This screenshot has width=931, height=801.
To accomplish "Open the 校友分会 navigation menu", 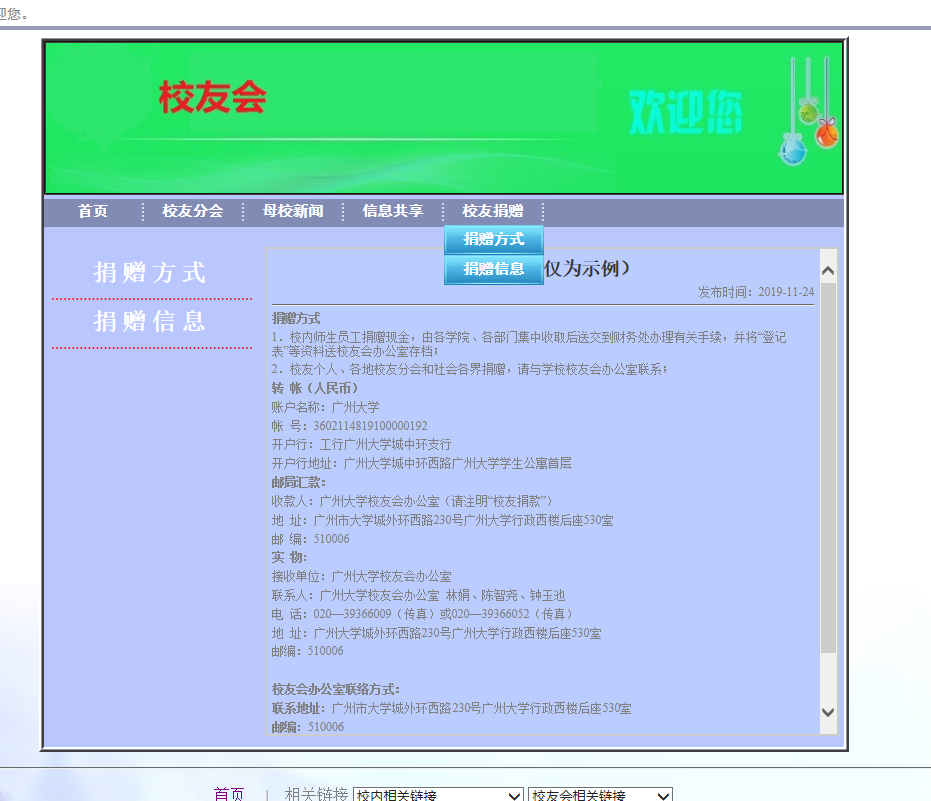I will (192, 211).
